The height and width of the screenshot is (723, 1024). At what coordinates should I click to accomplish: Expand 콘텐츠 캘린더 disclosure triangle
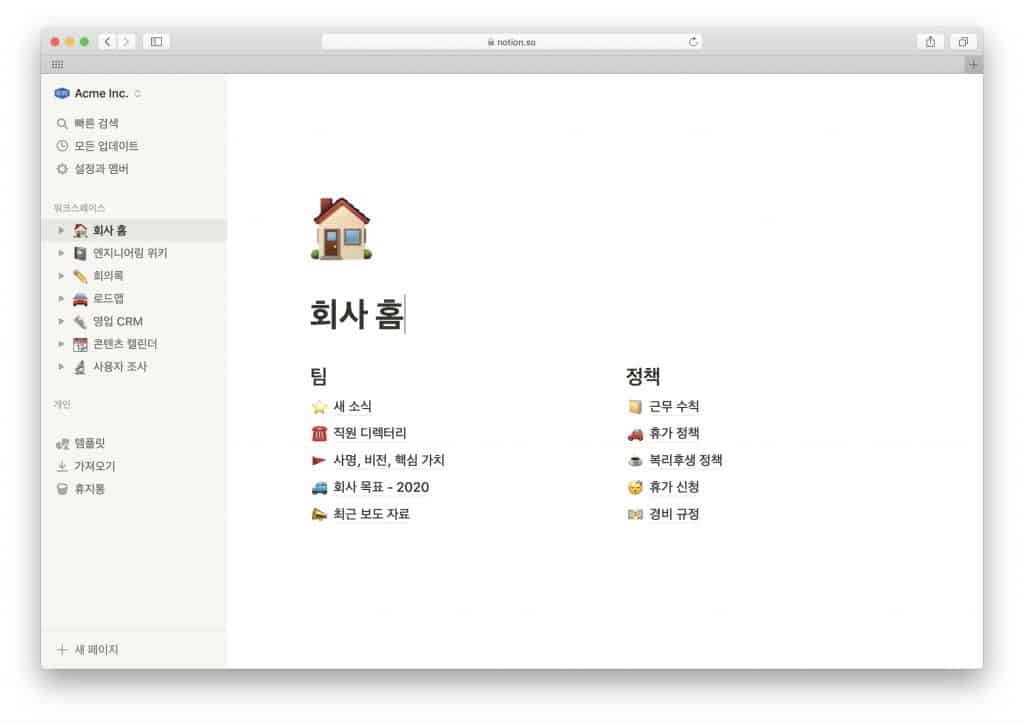(x=61, y=344)
